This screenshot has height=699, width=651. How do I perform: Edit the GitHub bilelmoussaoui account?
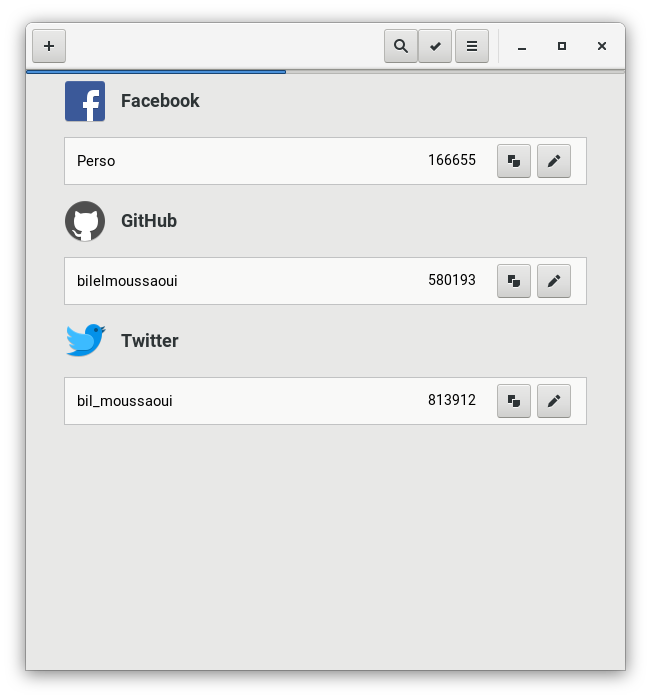[554, 281]
